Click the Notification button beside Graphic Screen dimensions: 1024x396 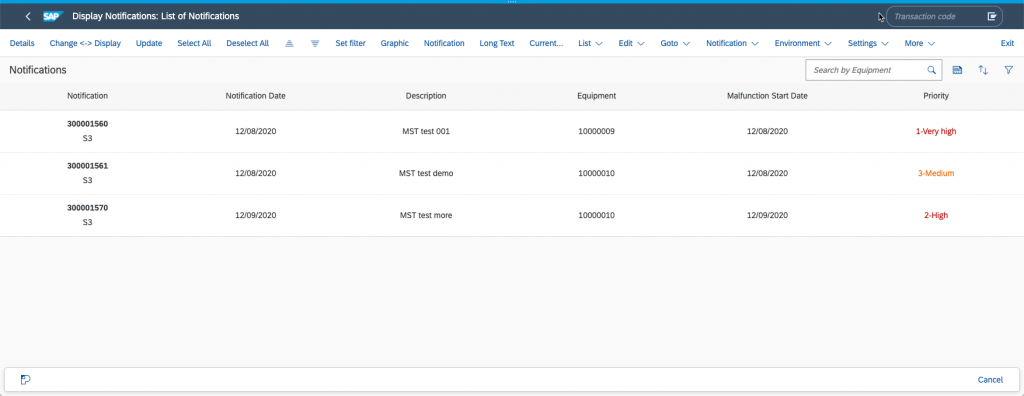tap(444, 43)
